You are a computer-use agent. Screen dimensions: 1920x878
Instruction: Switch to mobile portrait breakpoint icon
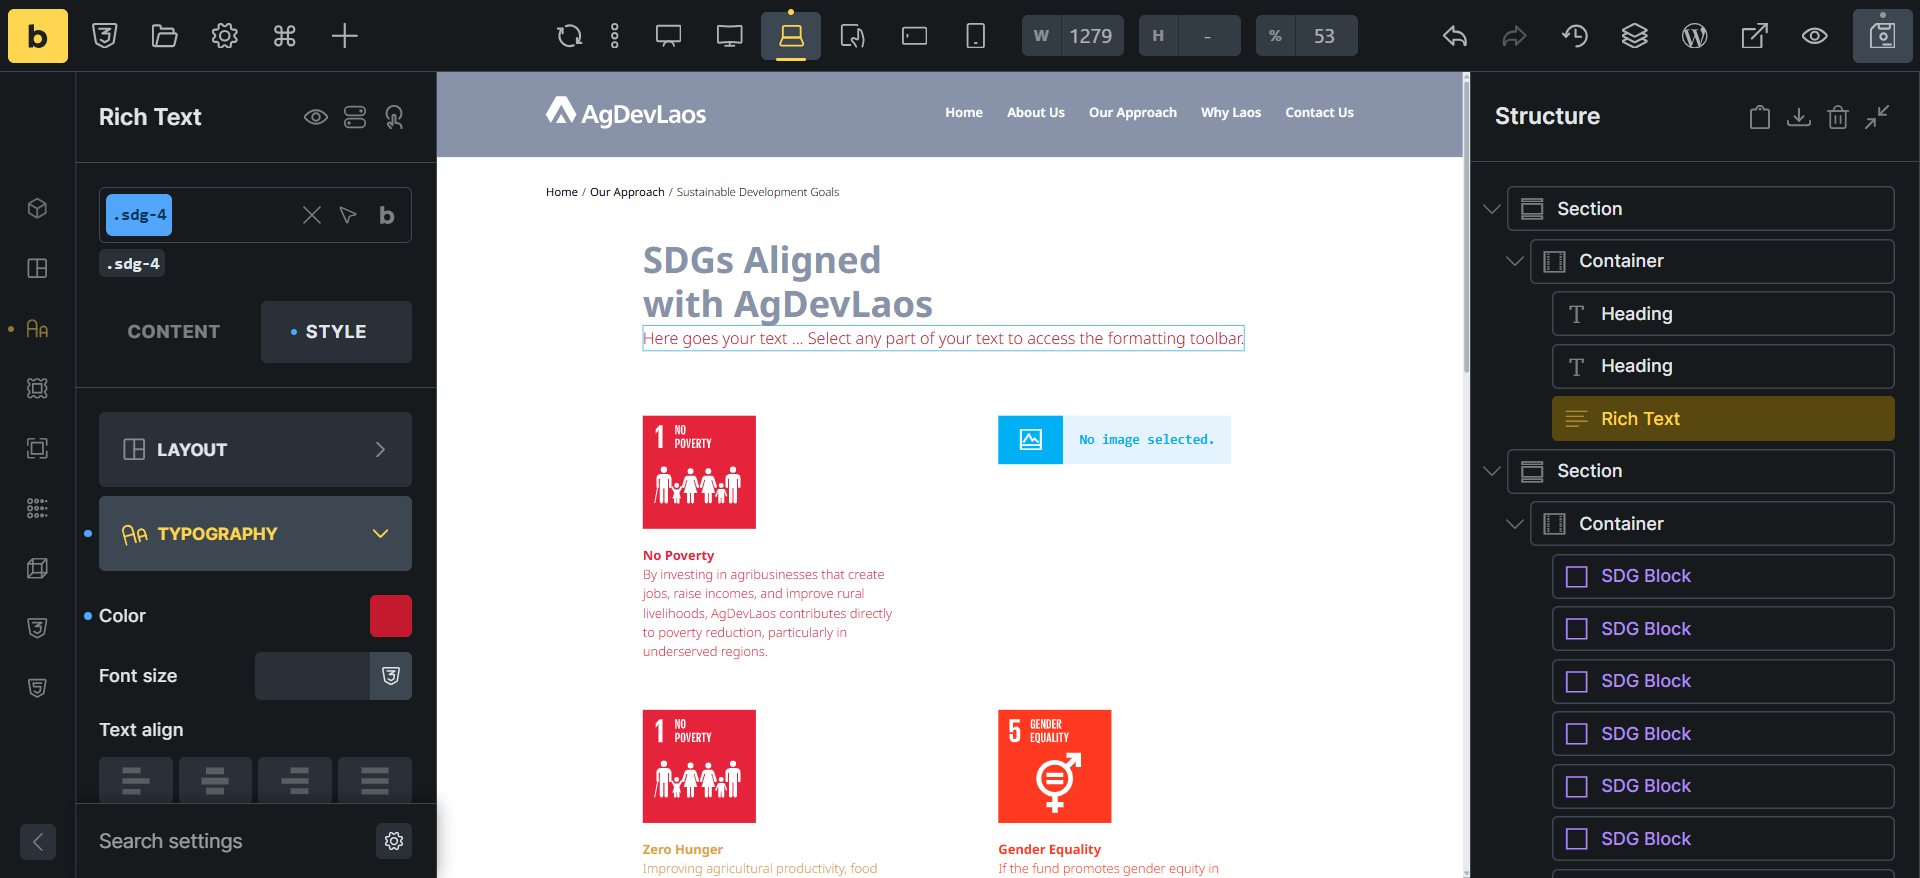pos(976,36)
